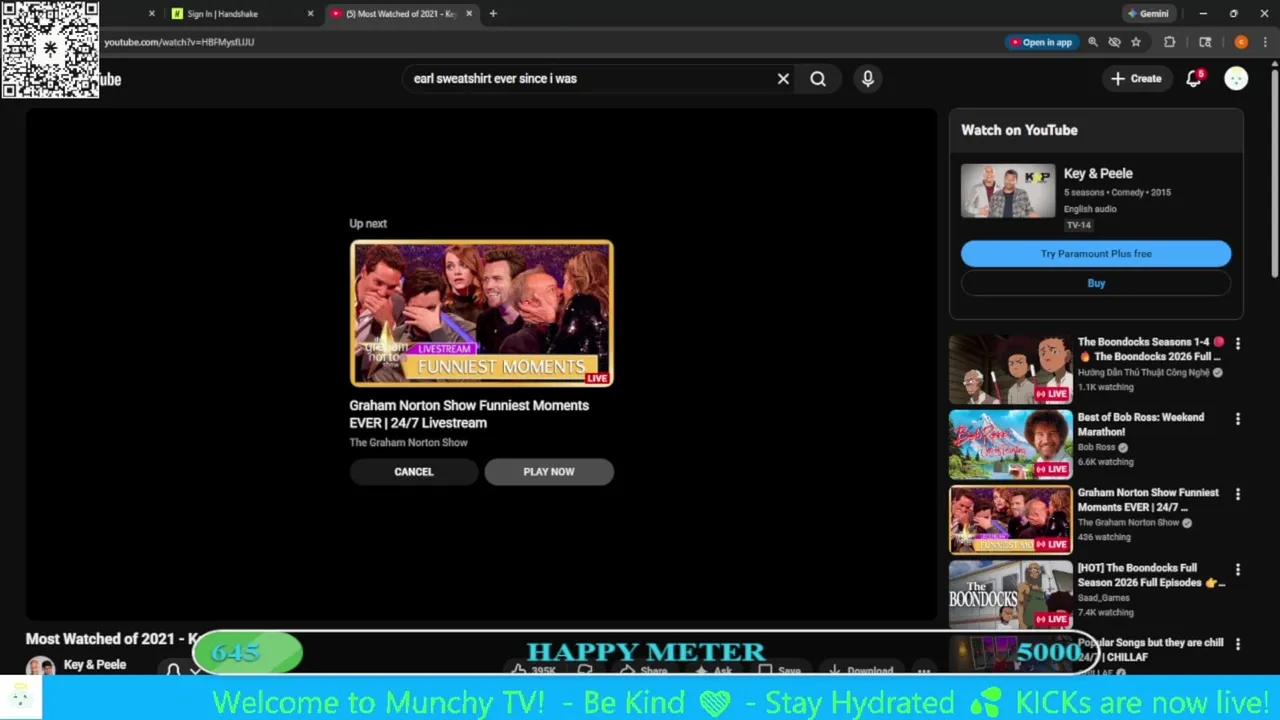Click the Saad_Games channel name
Image resolution: width=1280 pixels, height=720 pixels.
(x=1104, y=598)
